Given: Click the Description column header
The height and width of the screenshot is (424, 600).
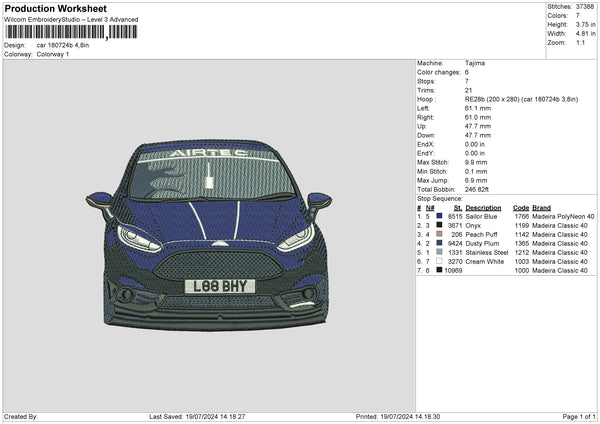Looking at the screenshot, I should (483, 208).
